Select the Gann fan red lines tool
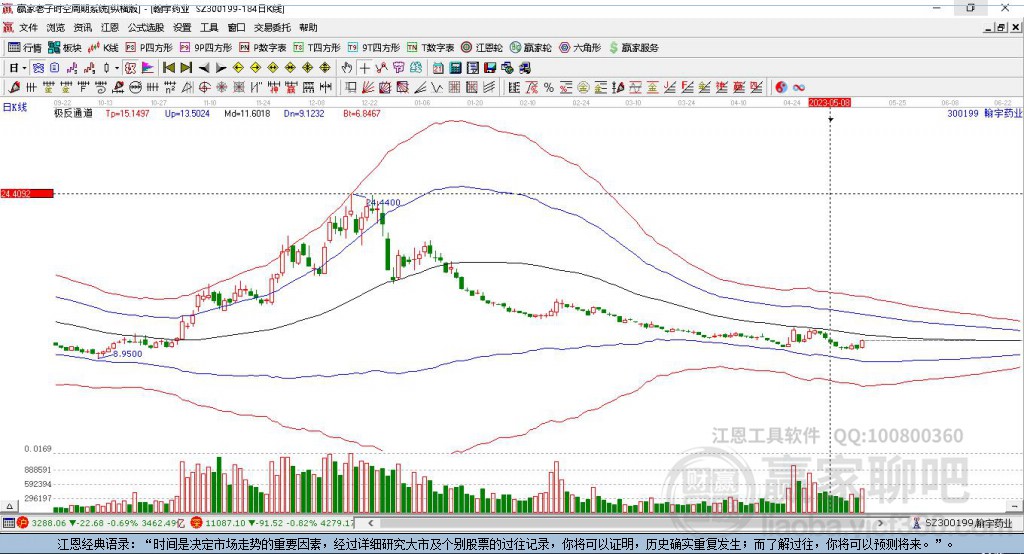The width and height of the screenshot is (1024, 554). [368, 88]
